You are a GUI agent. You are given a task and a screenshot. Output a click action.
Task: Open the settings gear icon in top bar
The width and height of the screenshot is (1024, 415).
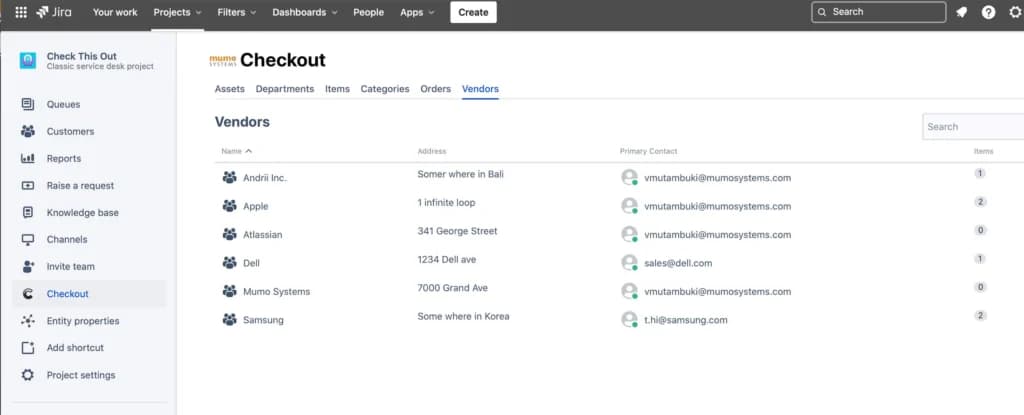click(1016, 12)
